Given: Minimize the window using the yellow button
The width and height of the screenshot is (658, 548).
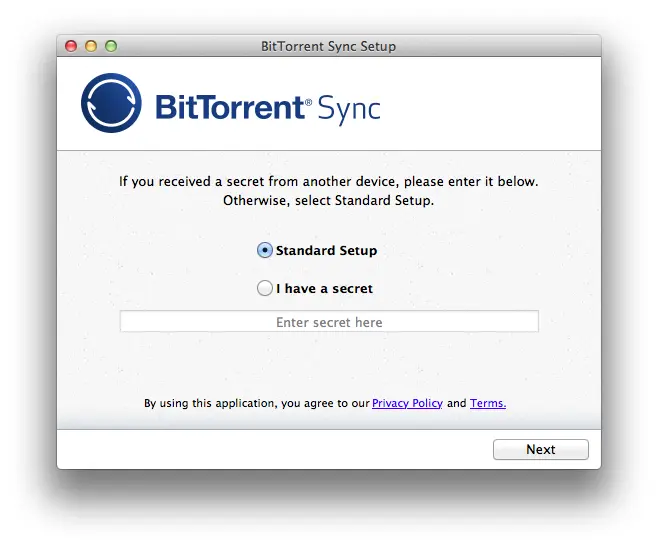Looking at the screenshot, I should (91, 46).
